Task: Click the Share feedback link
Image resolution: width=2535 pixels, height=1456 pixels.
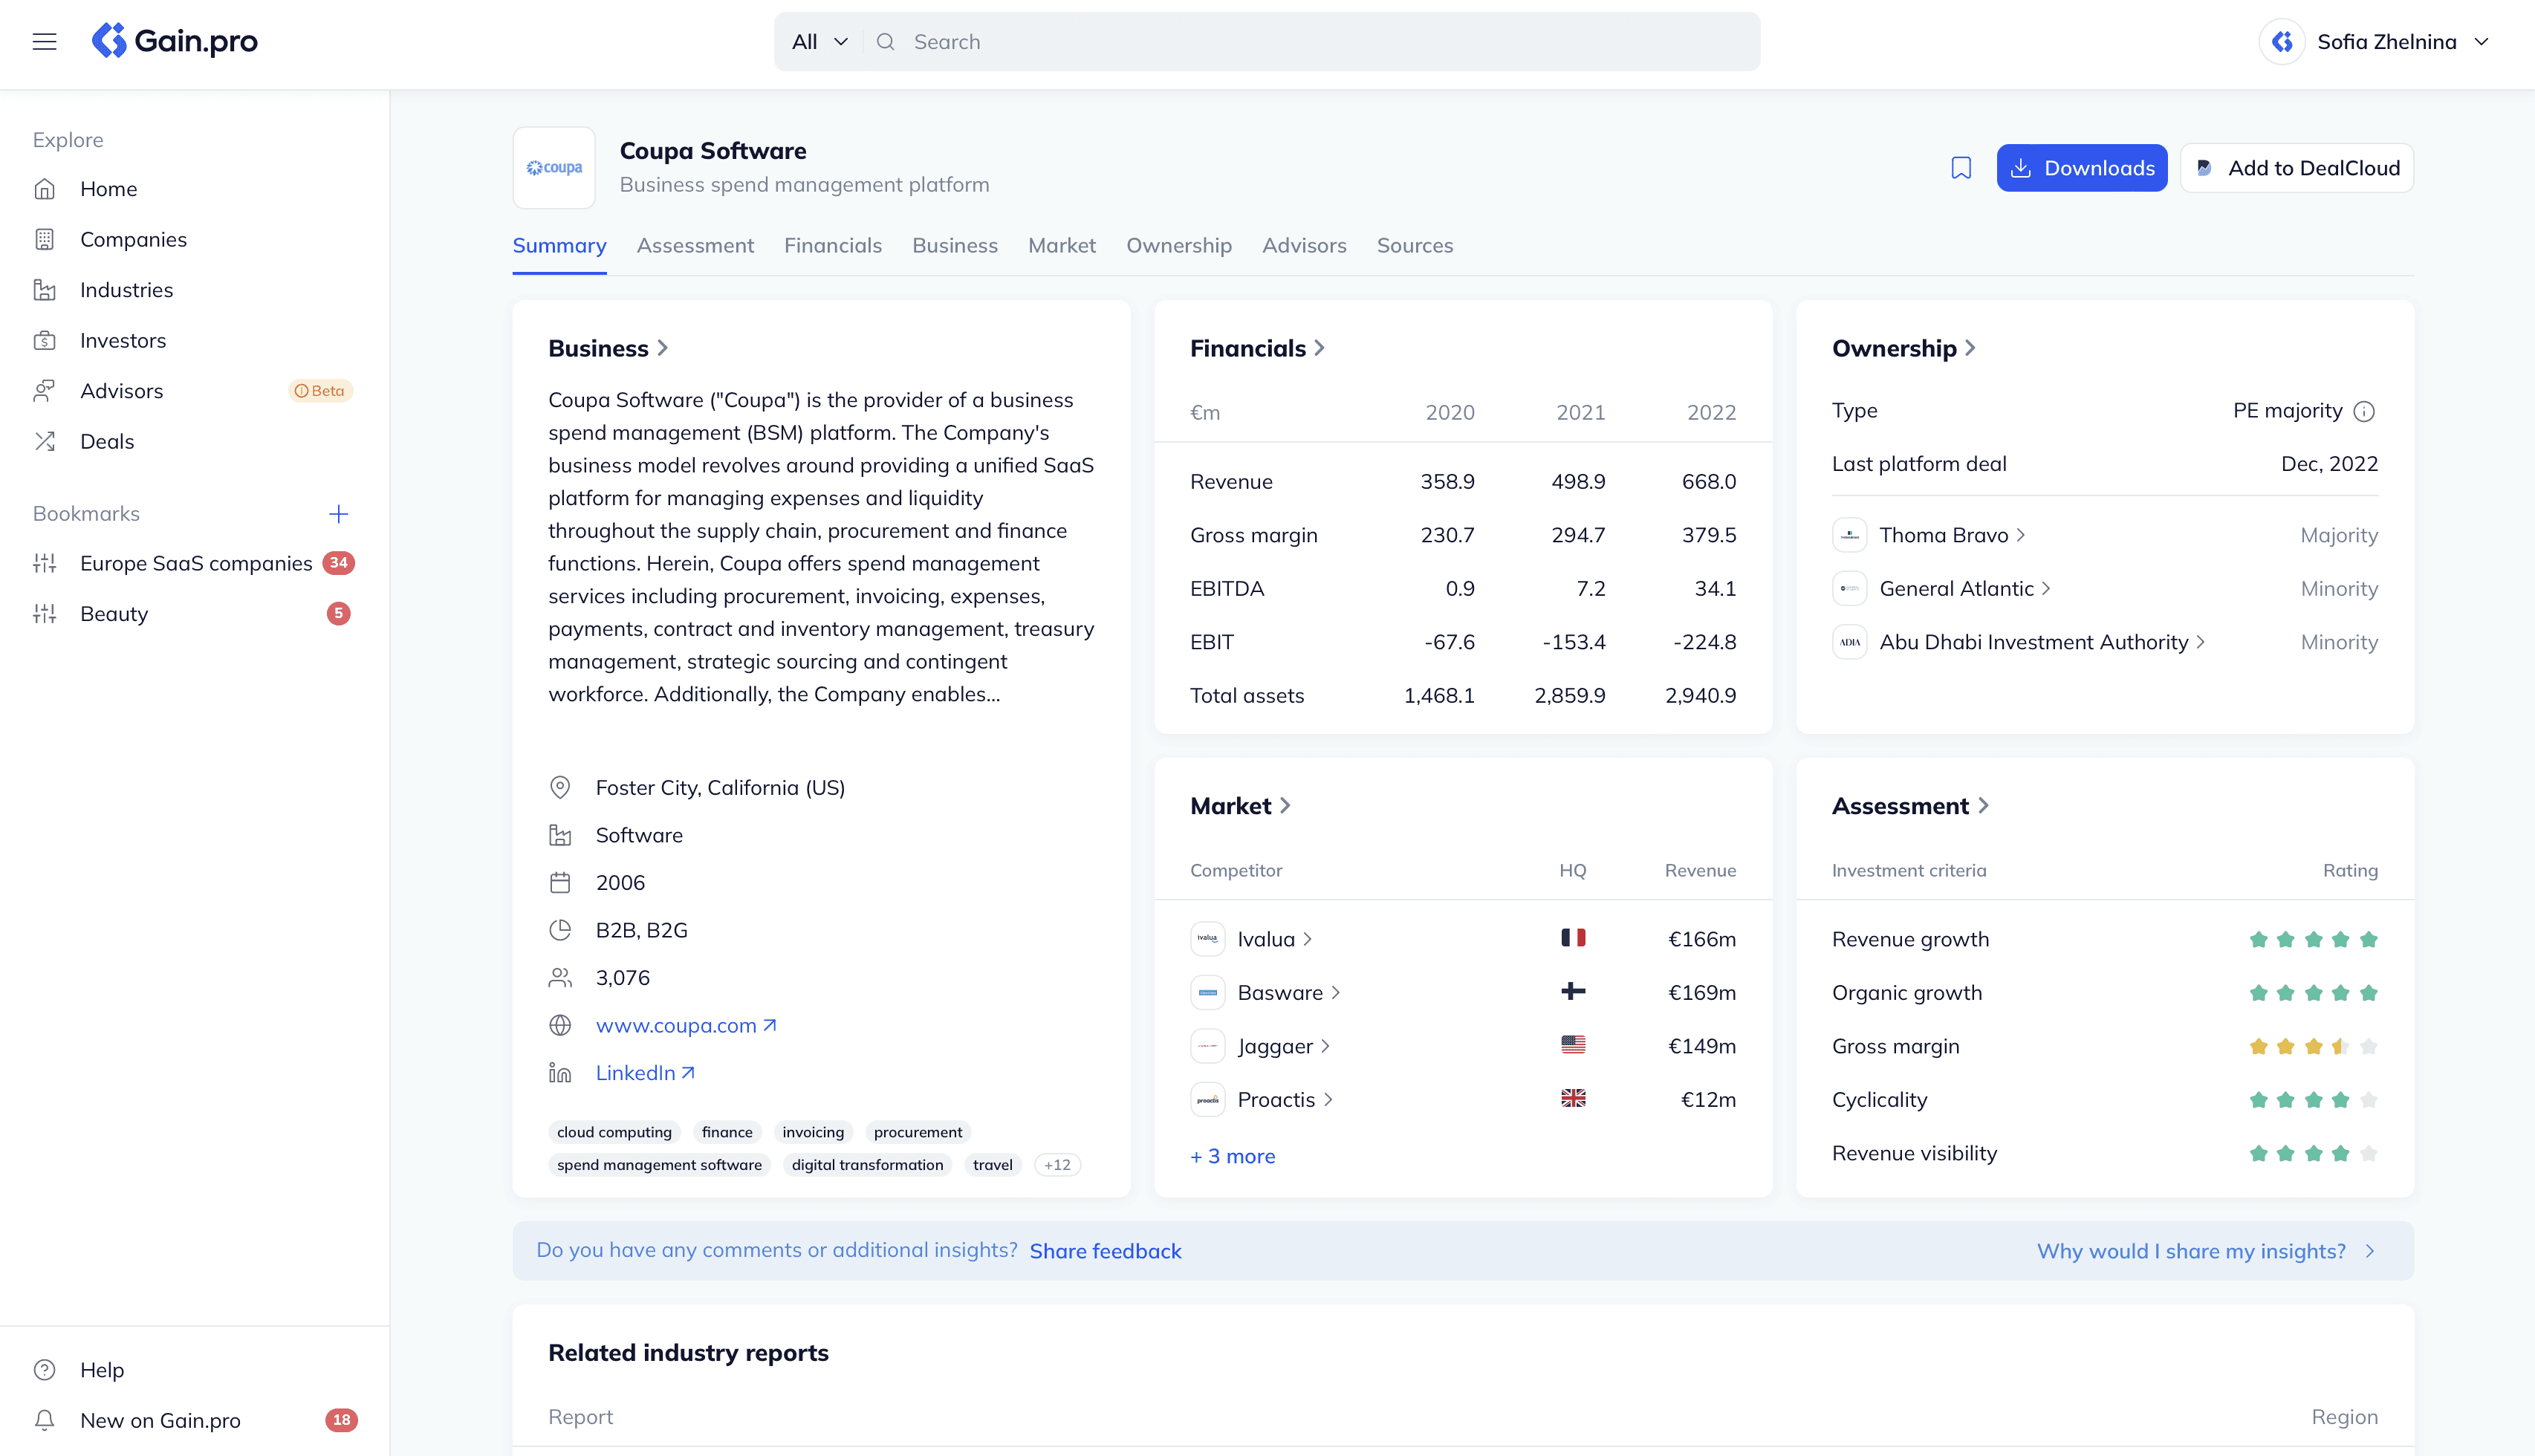Action: 1105,1251
